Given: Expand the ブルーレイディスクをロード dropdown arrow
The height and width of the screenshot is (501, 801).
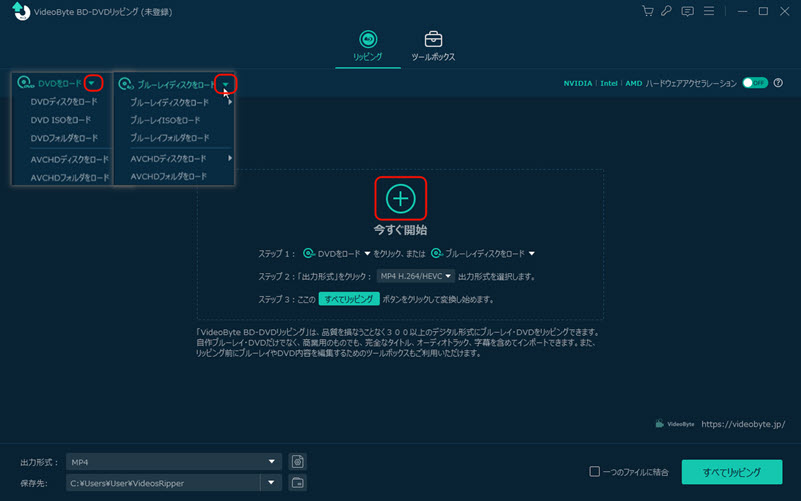Looking at the screenshot, I should pyautogui.click(x=225, y=84).
